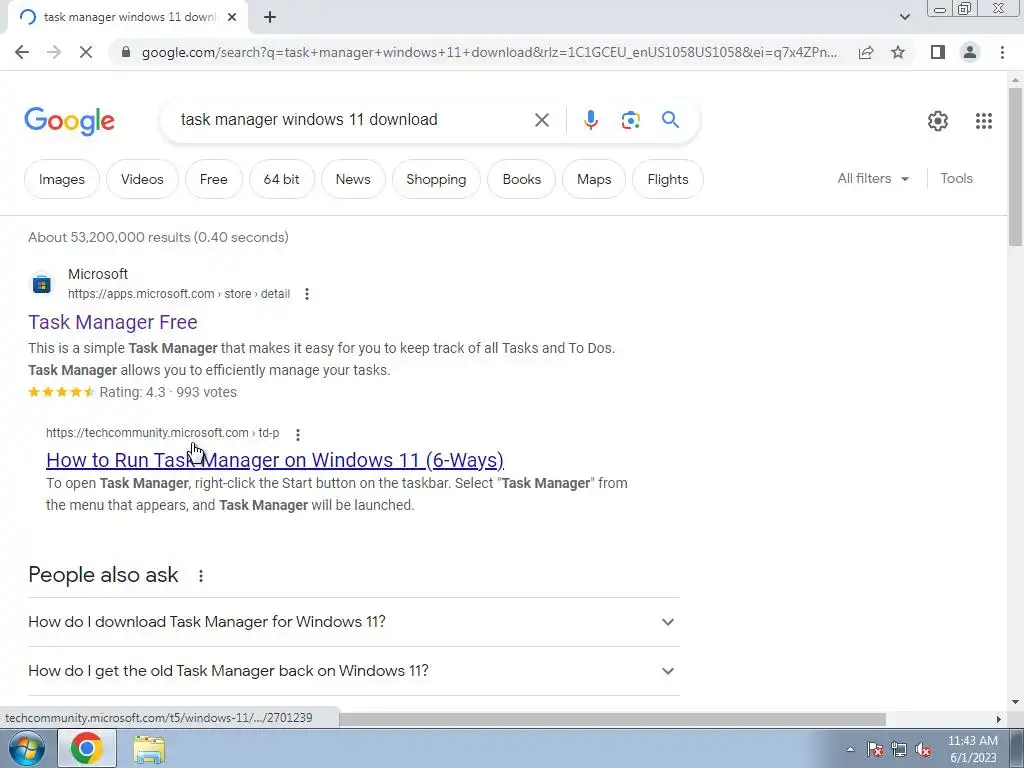1024x768 pixels.
Task: Filter results by Videos
Action: [142, 179]
